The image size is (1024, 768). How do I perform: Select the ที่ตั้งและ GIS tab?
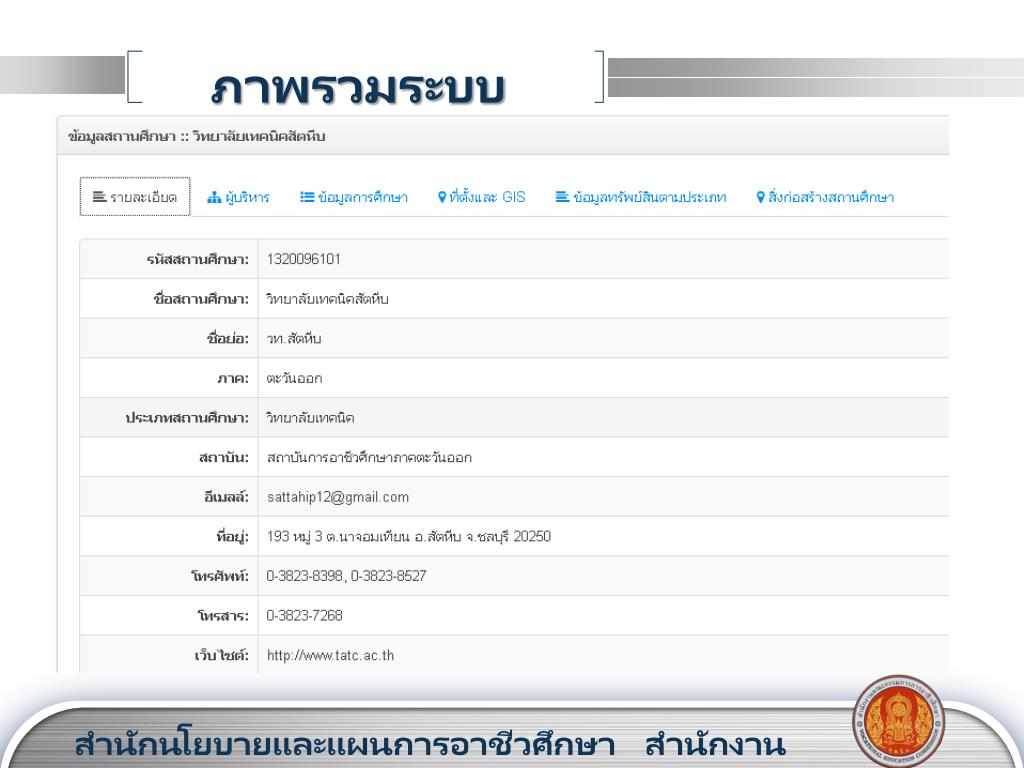(481, 197)
